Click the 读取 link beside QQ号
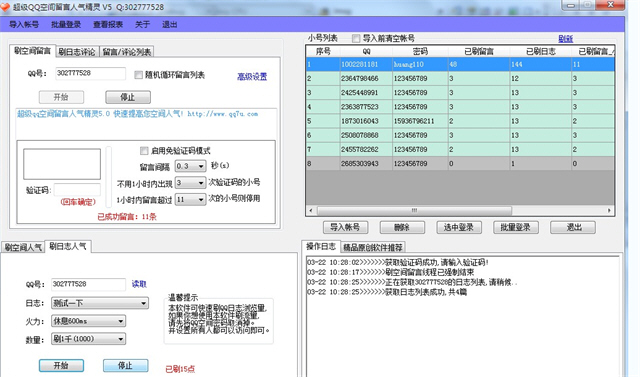This screenshot has height=377, width=640. coord(139,284)
